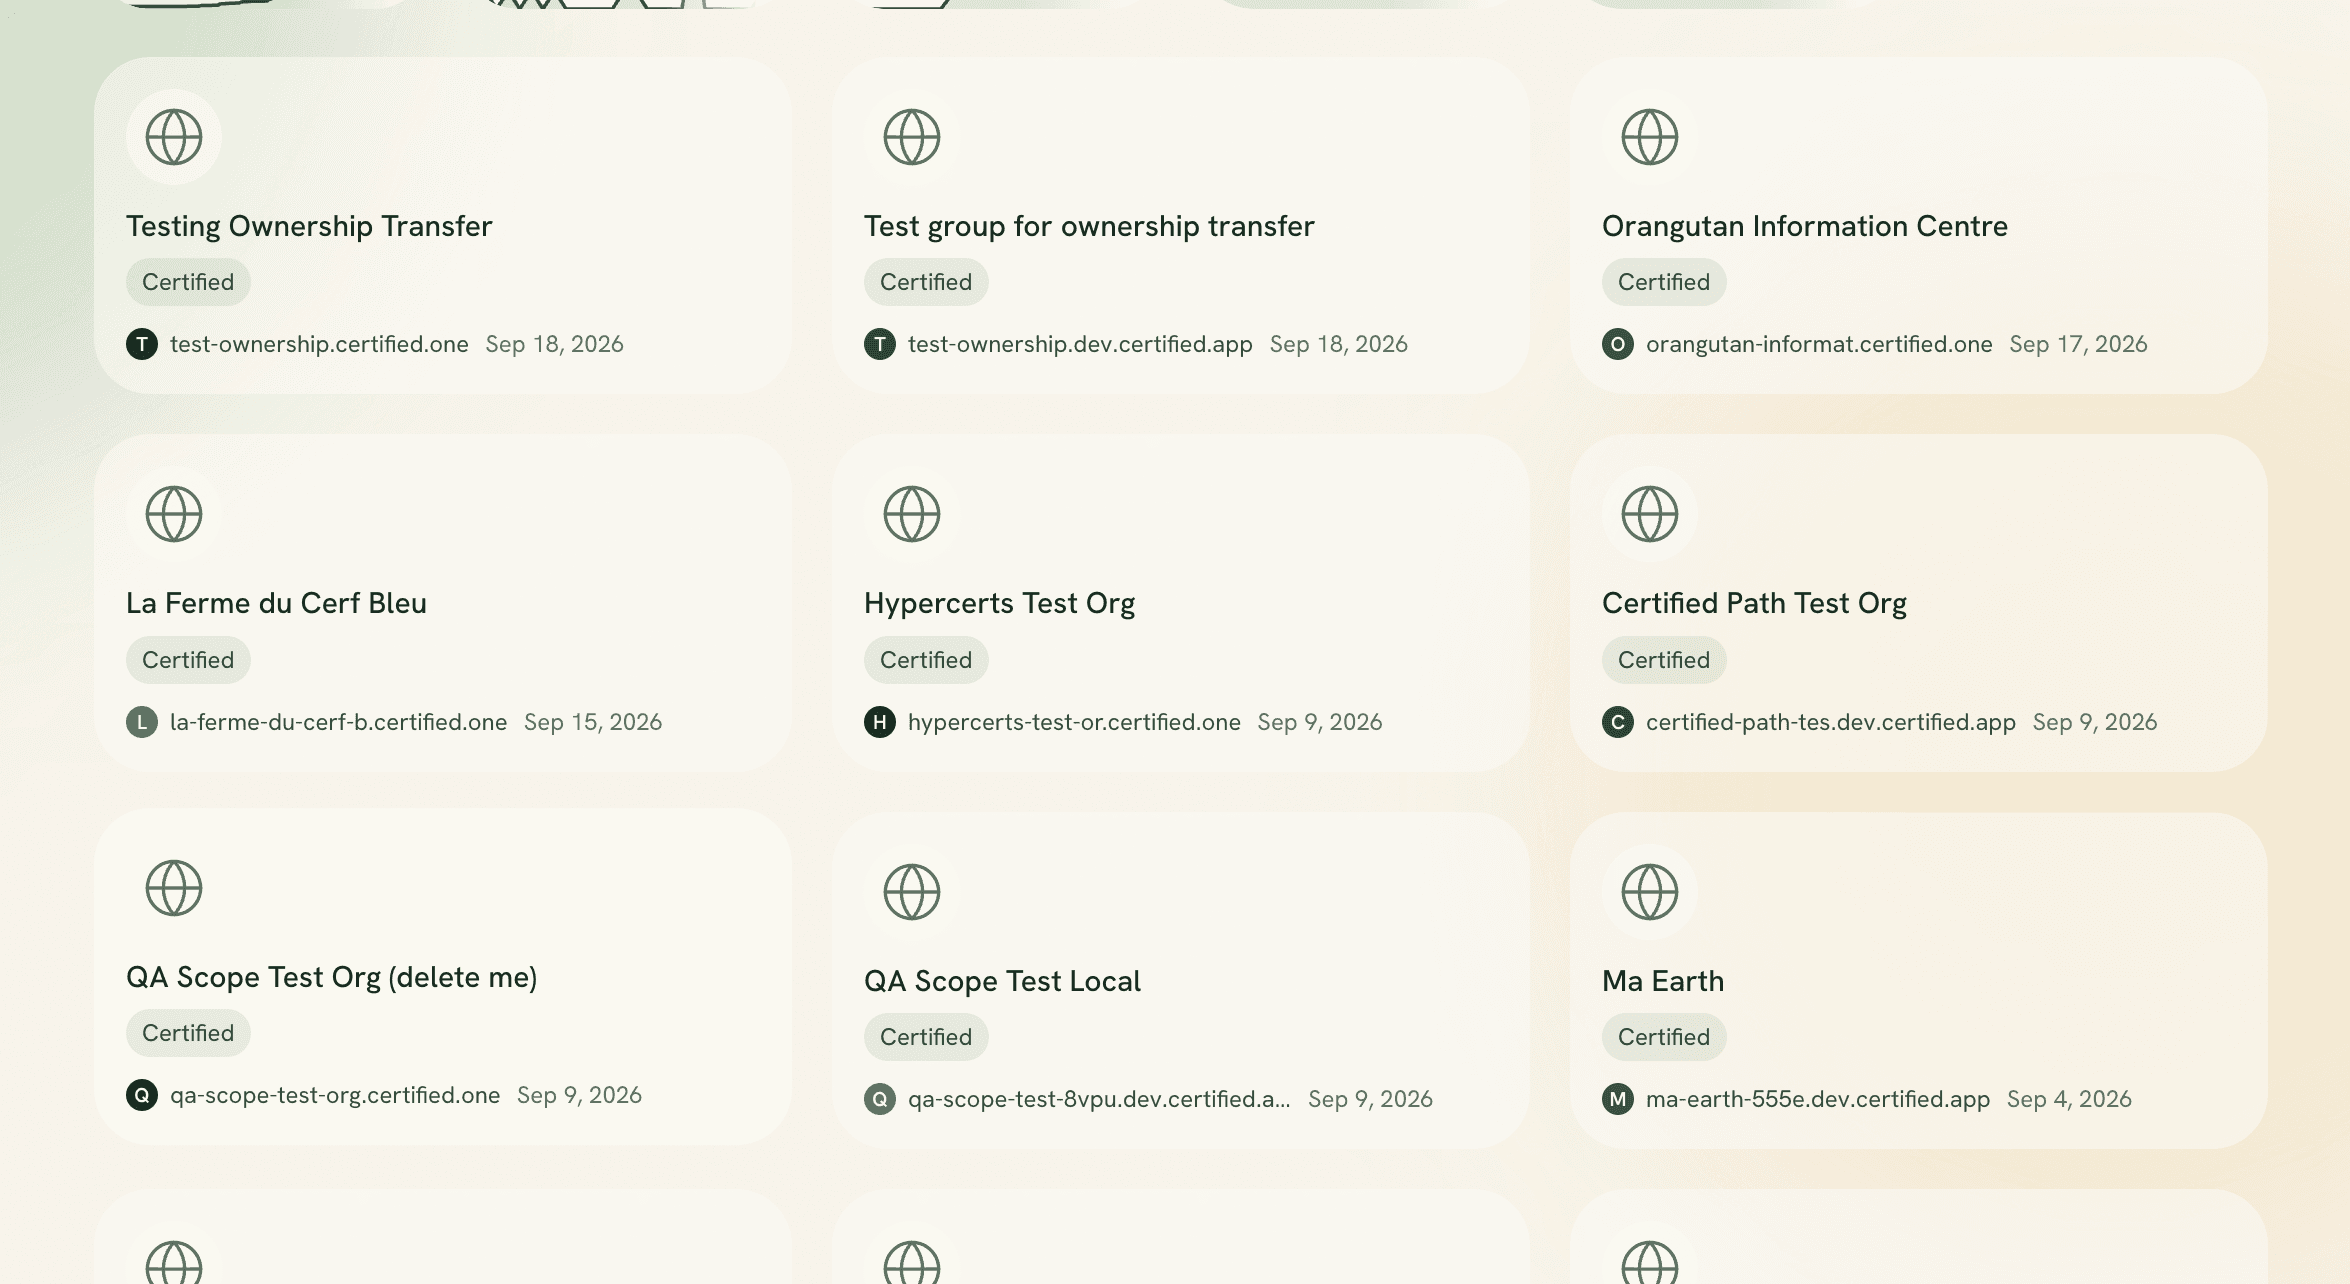Click Certified badge on Ma Earth card
The width and height of the screenshot is (2350, 1284).
[1664, 1037]
